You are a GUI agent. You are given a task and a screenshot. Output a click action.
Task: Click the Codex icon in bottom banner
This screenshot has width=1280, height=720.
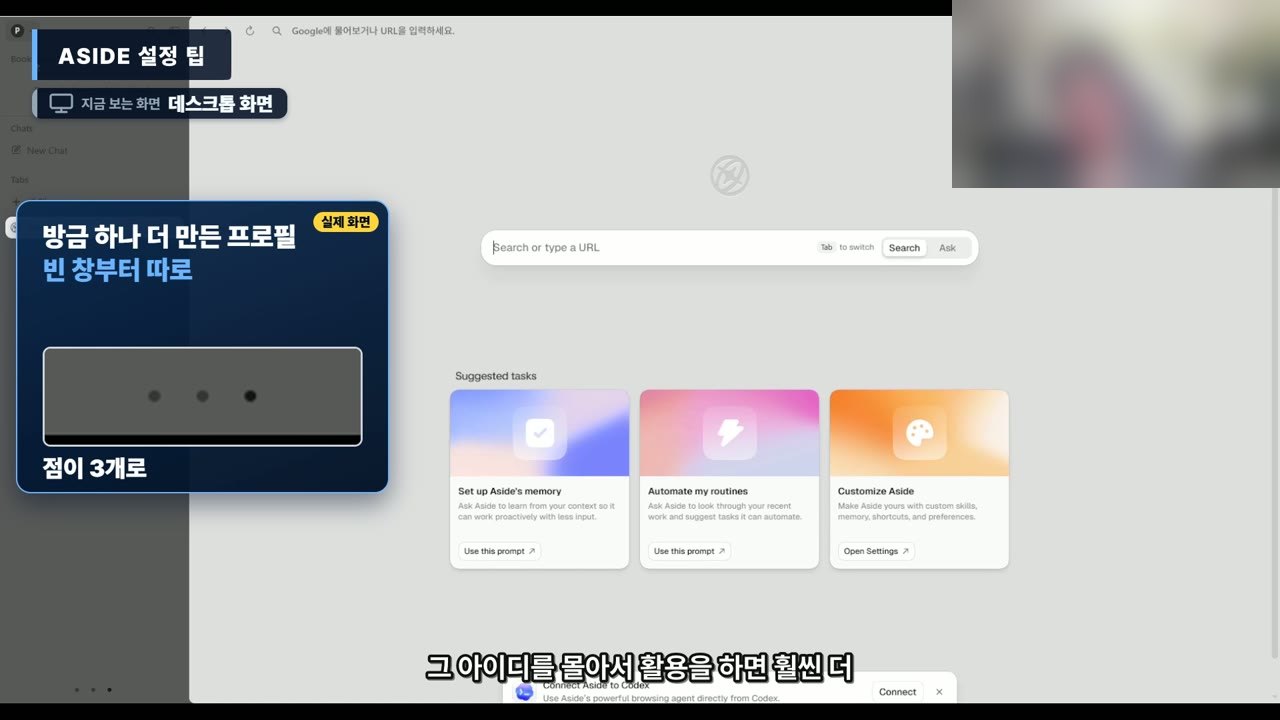524,692
